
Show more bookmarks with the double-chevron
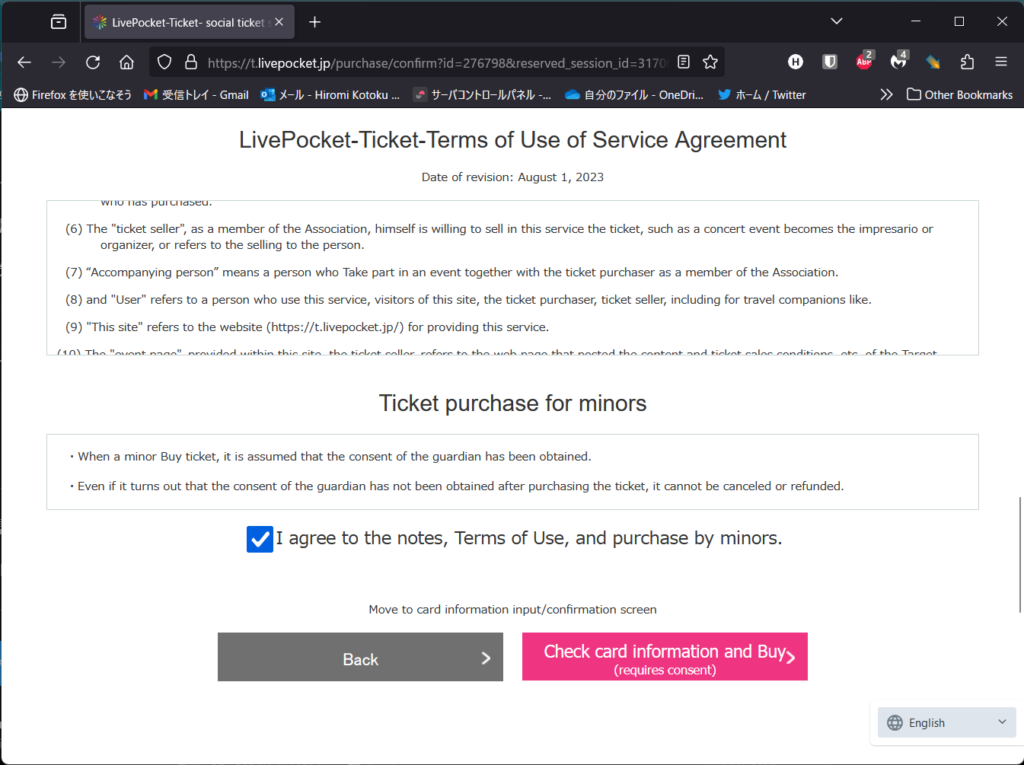coord(886,95)
